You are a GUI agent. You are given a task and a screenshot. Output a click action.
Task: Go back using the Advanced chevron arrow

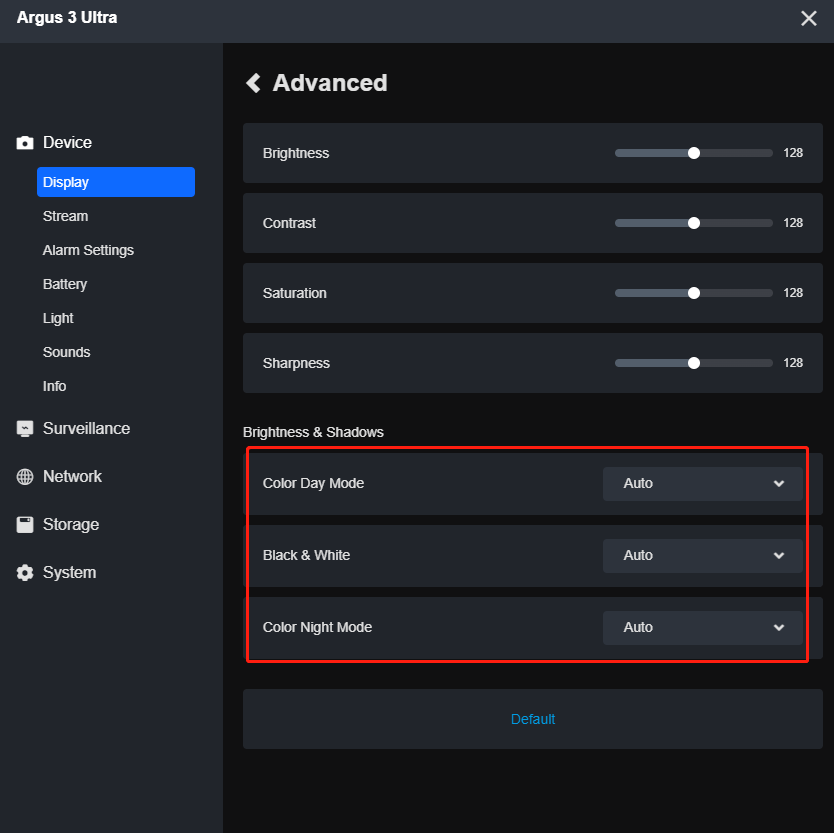coord(253,83)
